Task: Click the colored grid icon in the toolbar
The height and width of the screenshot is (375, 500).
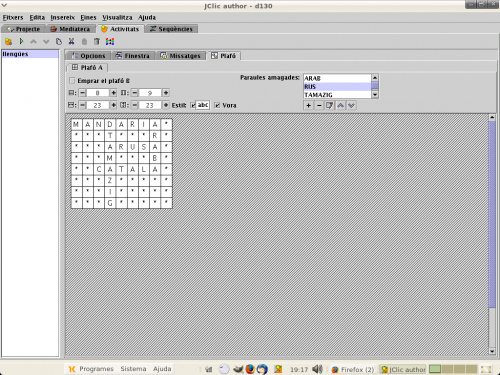Action: point(110,41)
